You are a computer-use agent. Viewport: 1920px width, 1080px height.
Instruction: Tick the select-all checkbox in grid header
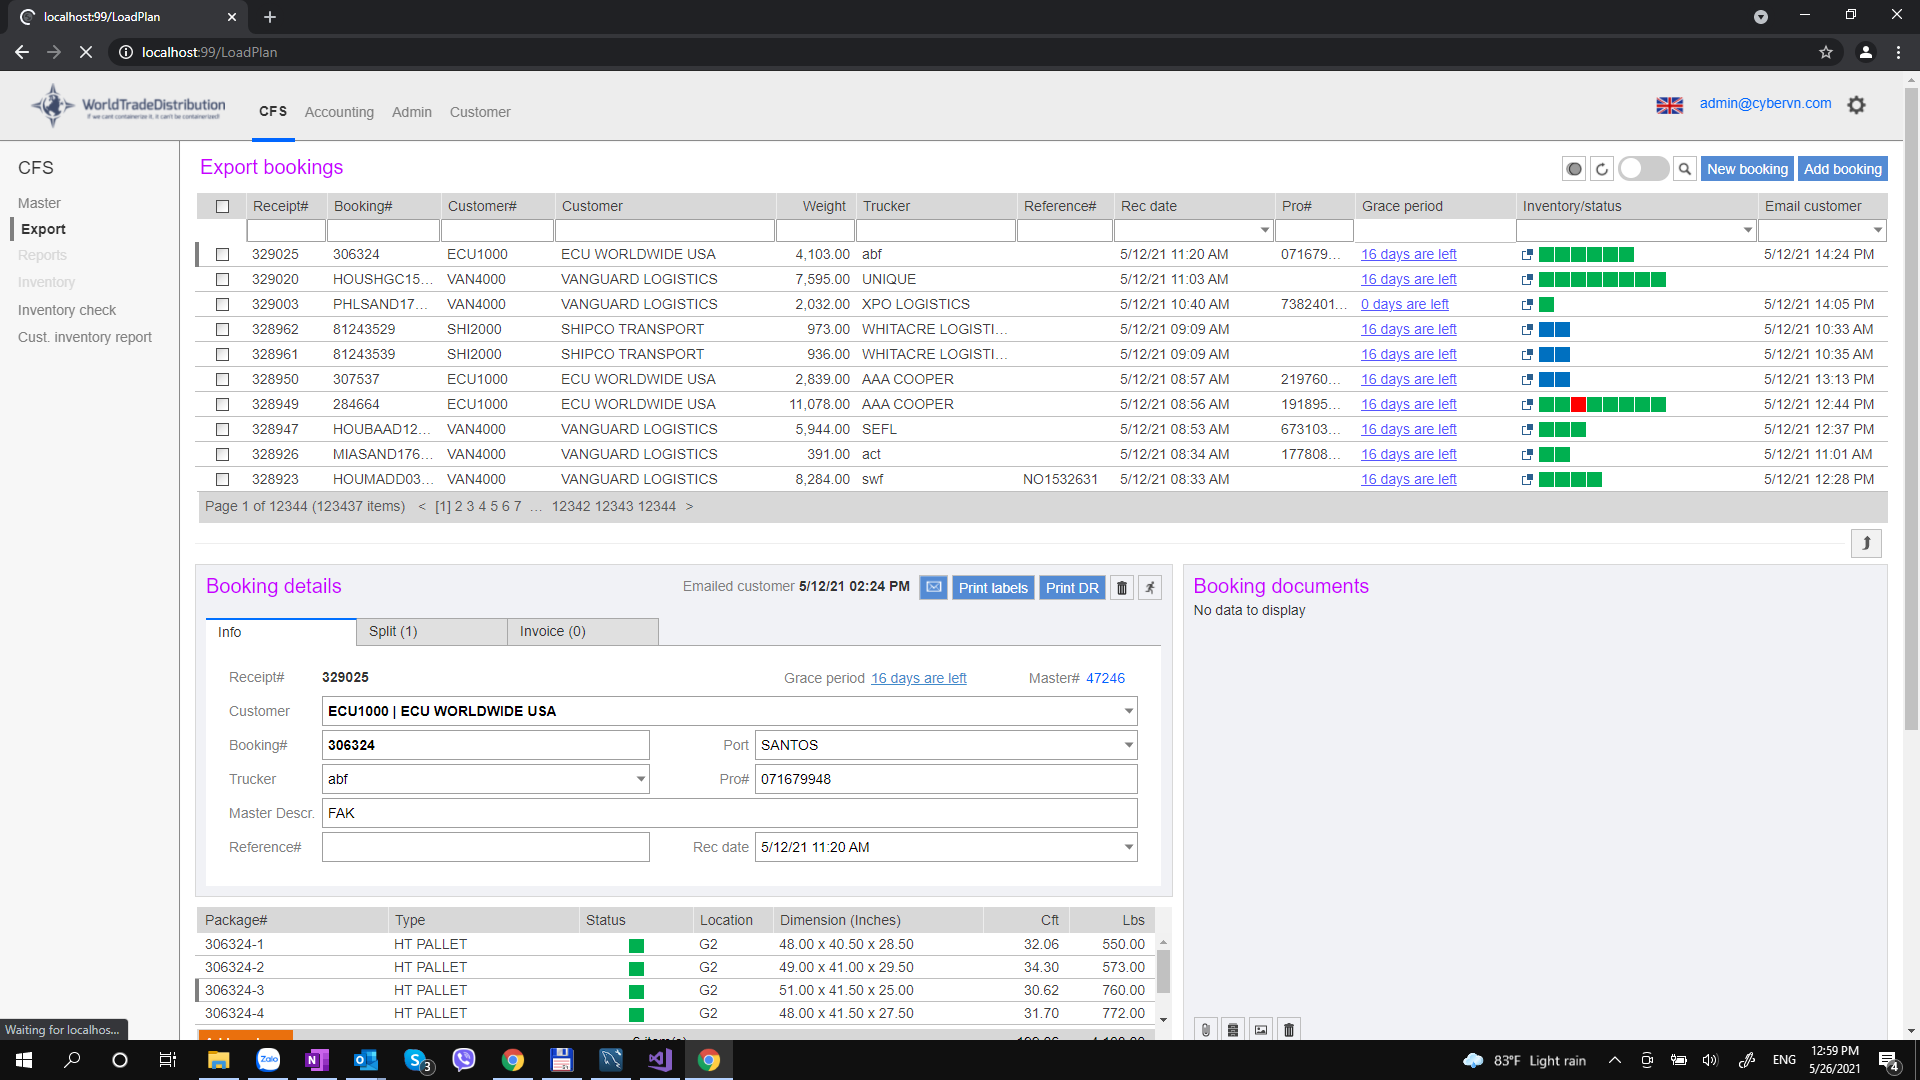[222, 206]
